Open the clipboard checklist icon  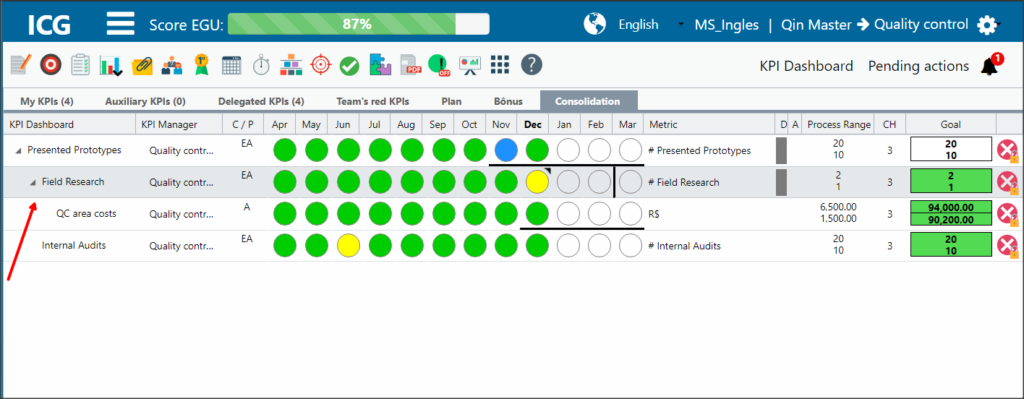coord(80,65)
